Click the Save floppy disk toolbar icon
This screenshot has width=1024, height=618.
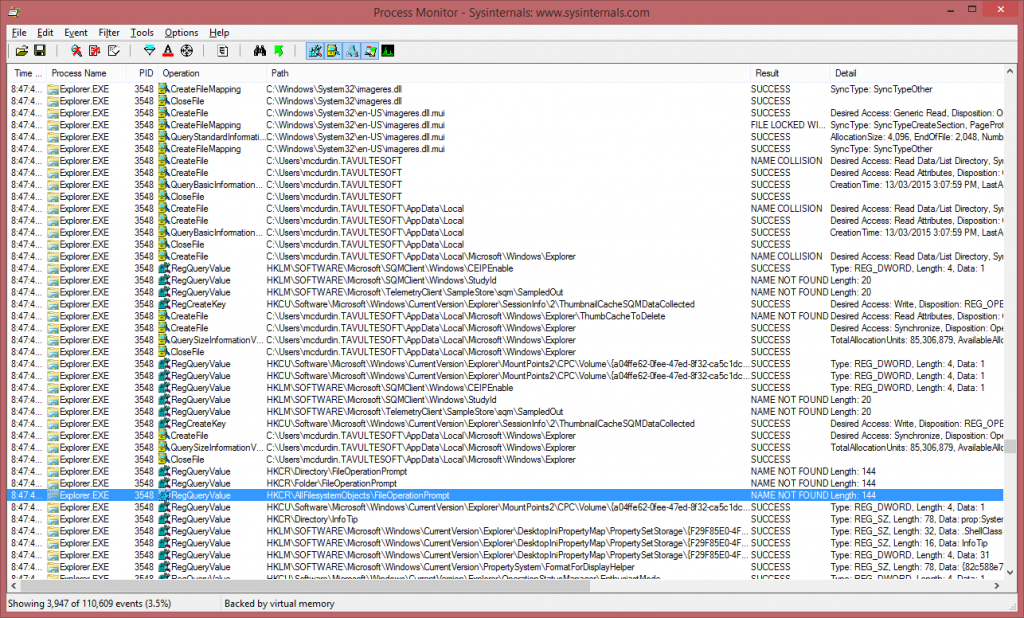tap(39, 51)
